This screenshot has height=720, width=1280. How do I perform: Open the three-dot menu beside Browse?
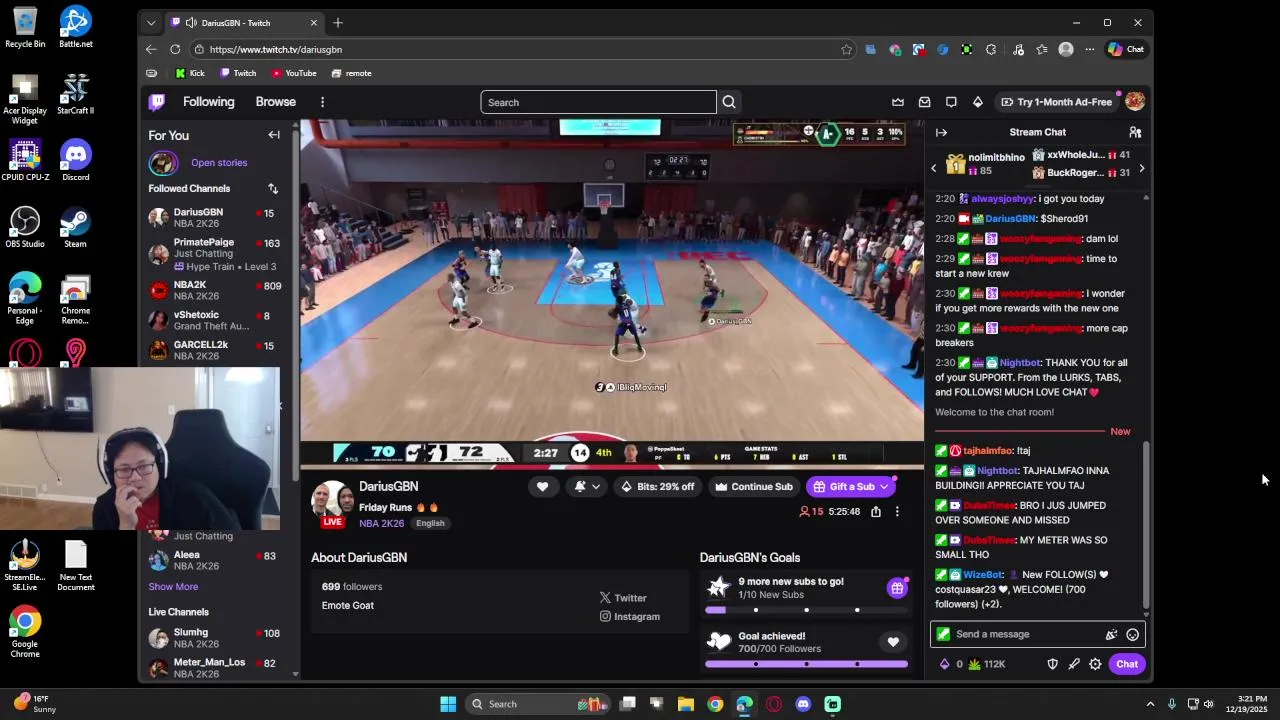click(x=322, y=102)
